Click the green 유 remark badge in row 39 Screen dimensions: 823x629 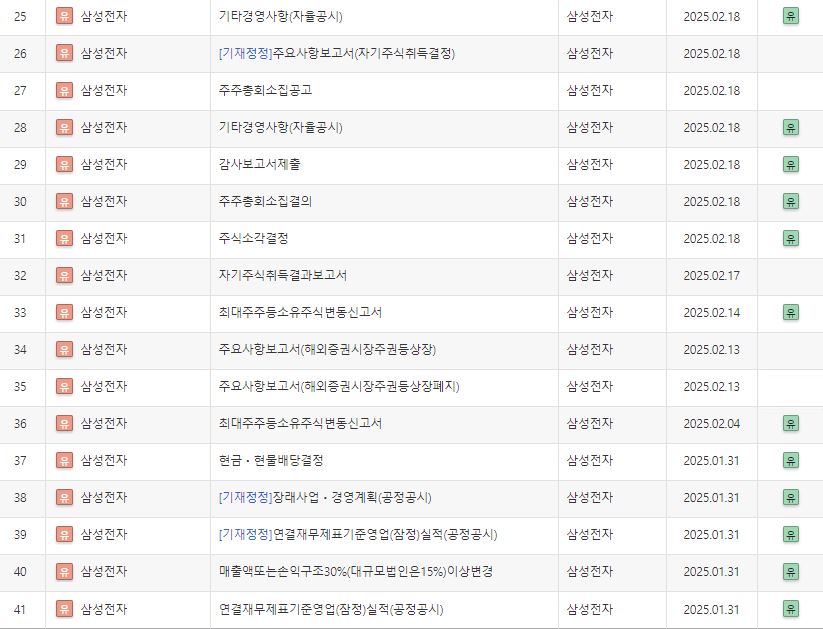(x=790, y=534)
